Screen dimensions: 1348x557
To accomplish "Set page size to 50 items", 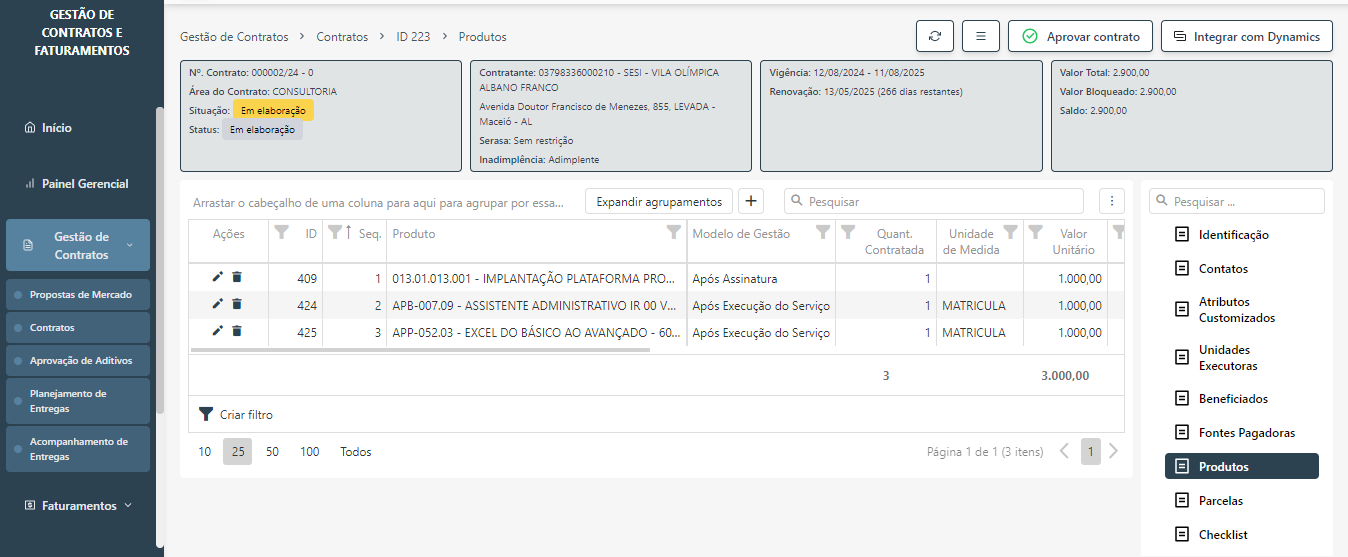I will pos(272,452).
